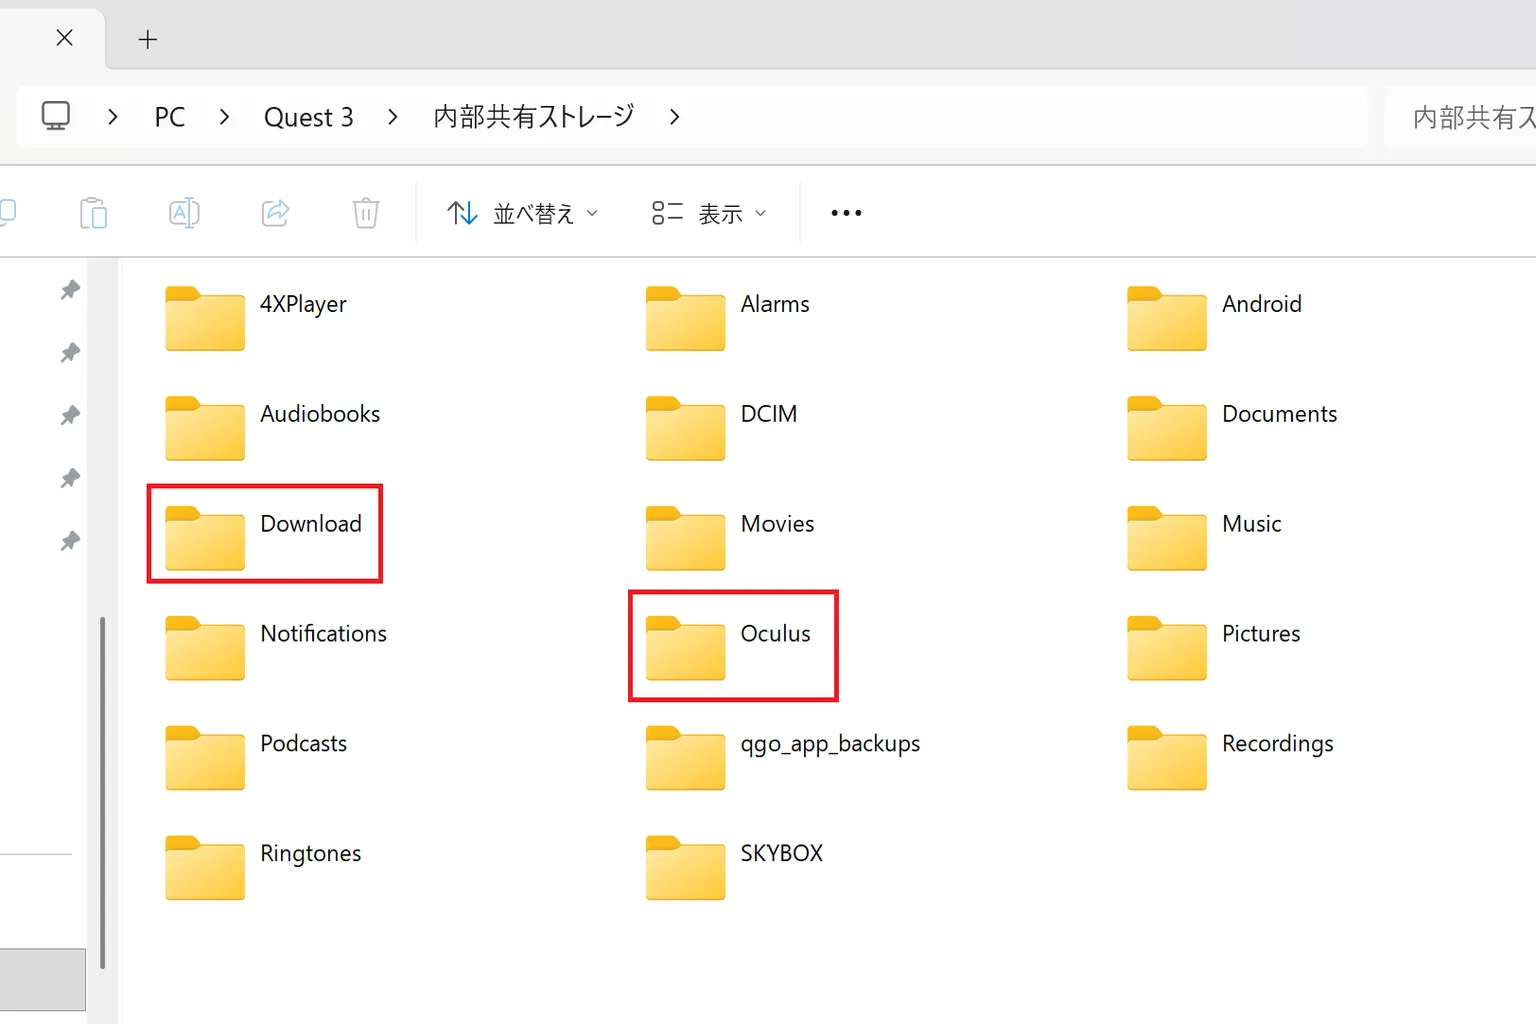Image resolution: width=1536 pixels, height=1024 pixels.
Task: Open the Audiobooks folder
Action: [x=273, y=428]
